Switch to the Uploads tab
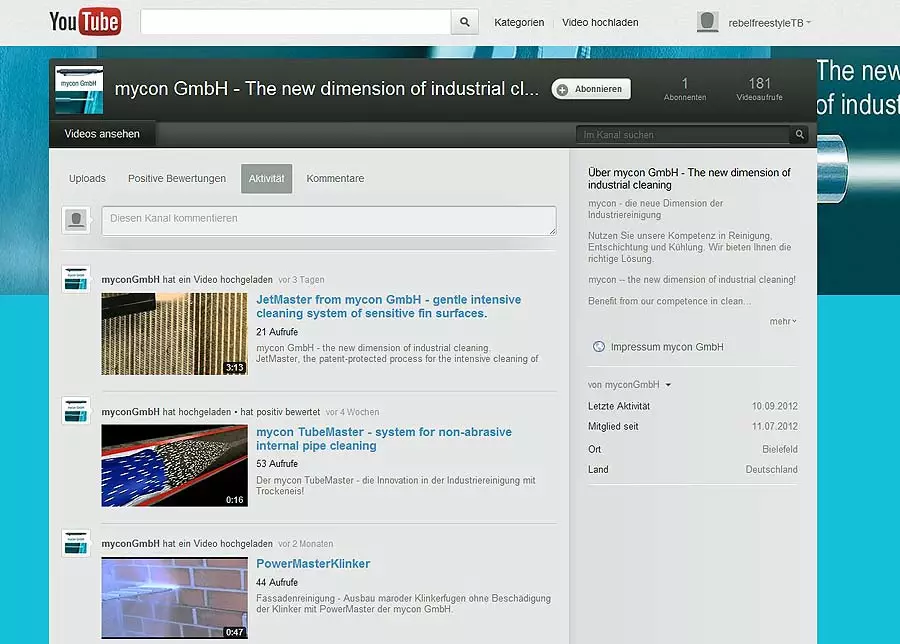This screenshot has height=644, width=900. point(87,179)
